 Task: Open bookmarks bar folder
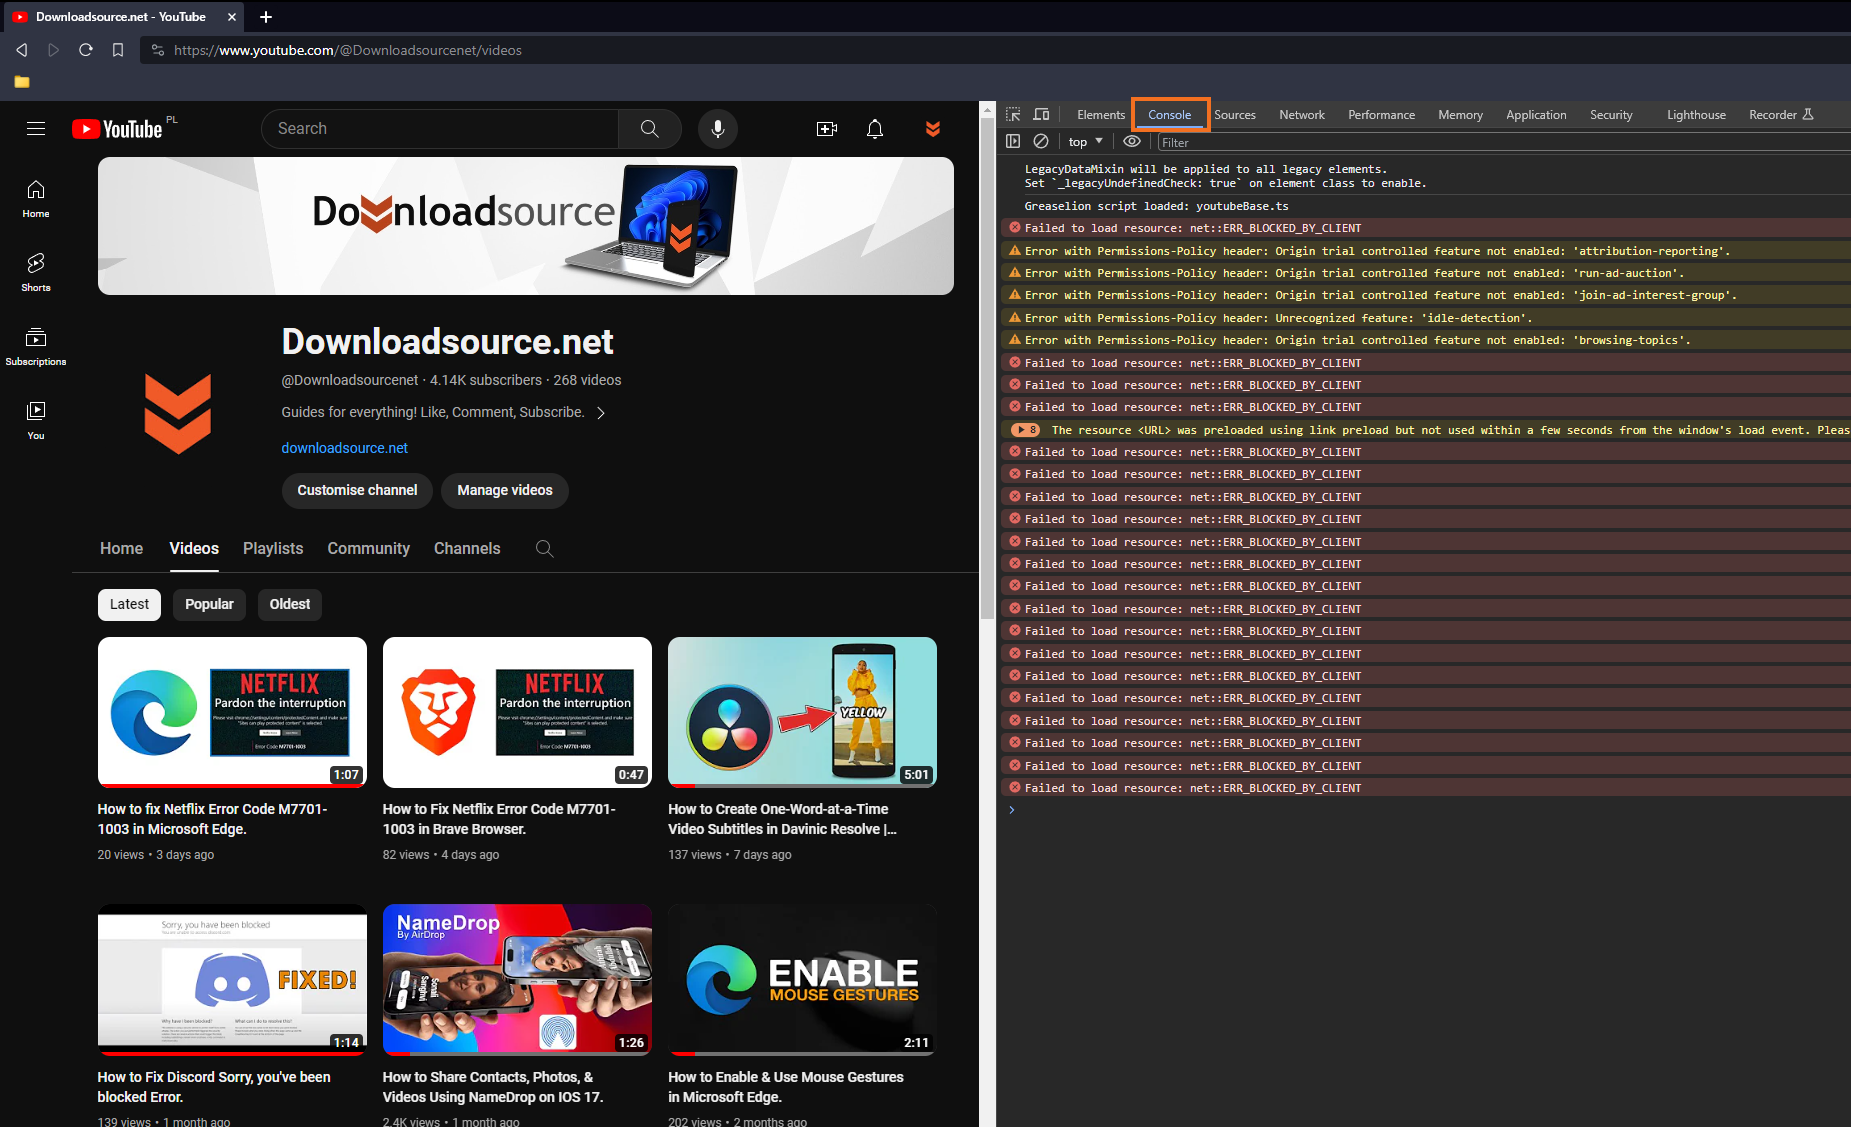[22, 82]
